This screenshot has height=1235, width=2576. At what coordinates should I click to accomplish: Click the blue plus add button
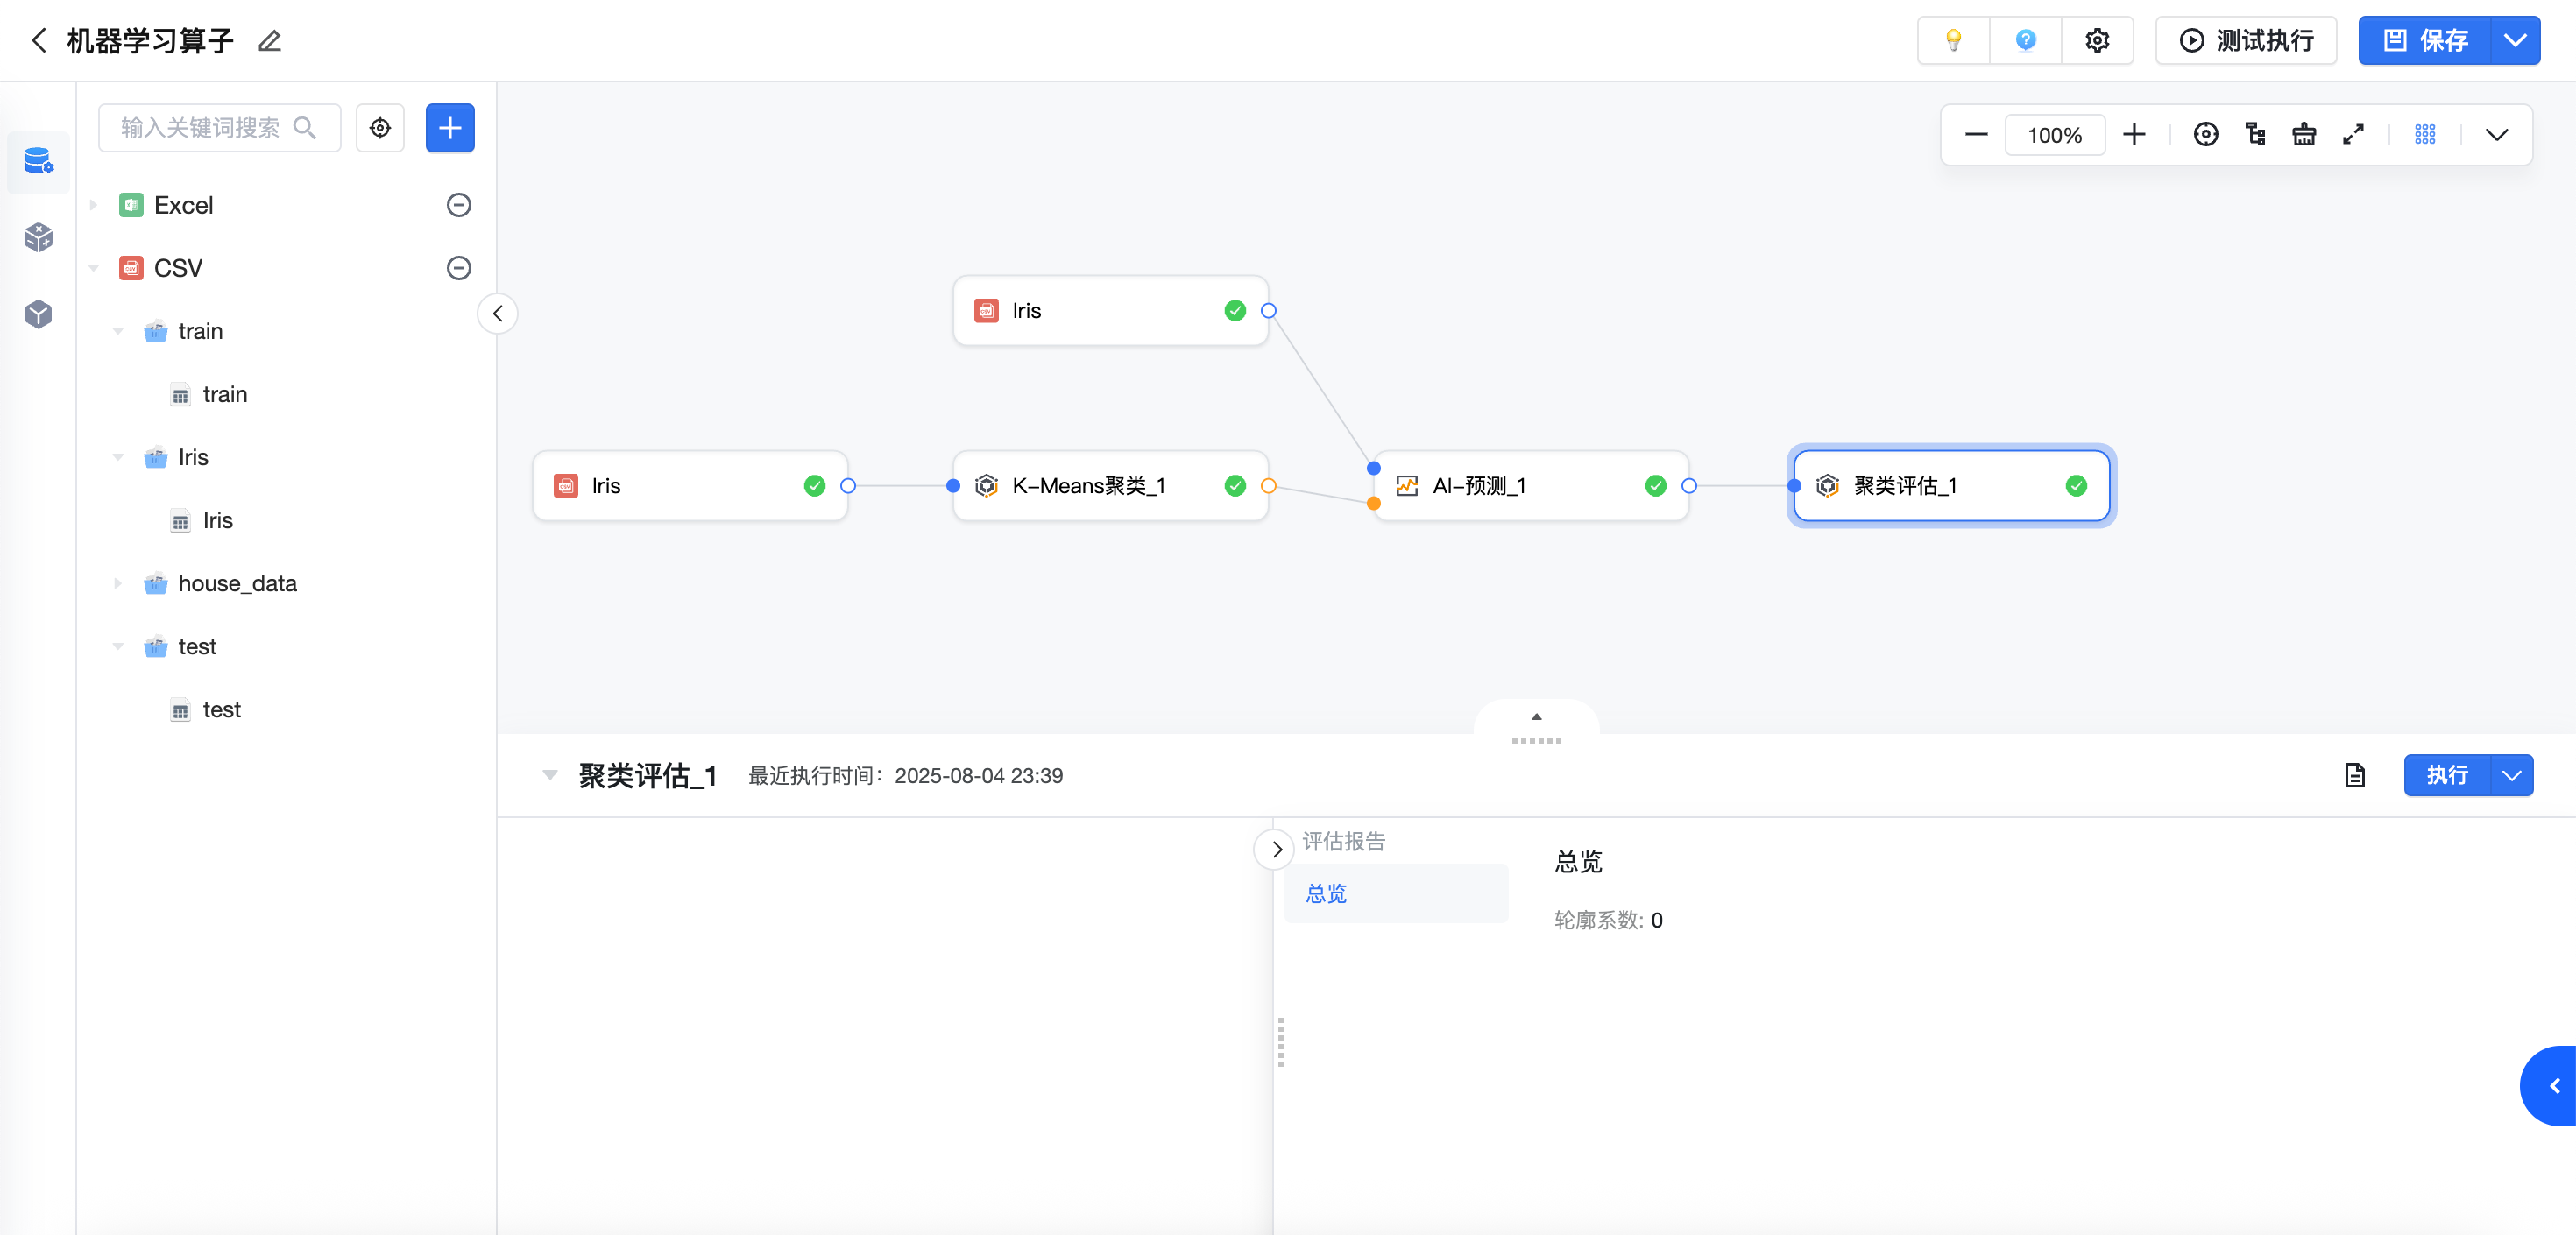coord(450,128)
